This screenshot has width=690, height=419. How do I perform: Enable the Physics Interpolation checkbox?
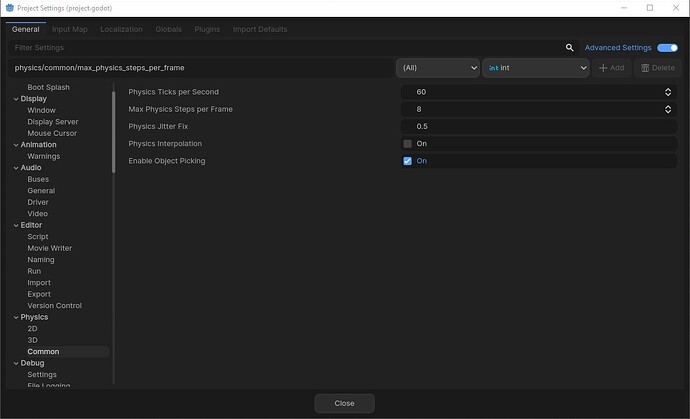tap(407, 144)
